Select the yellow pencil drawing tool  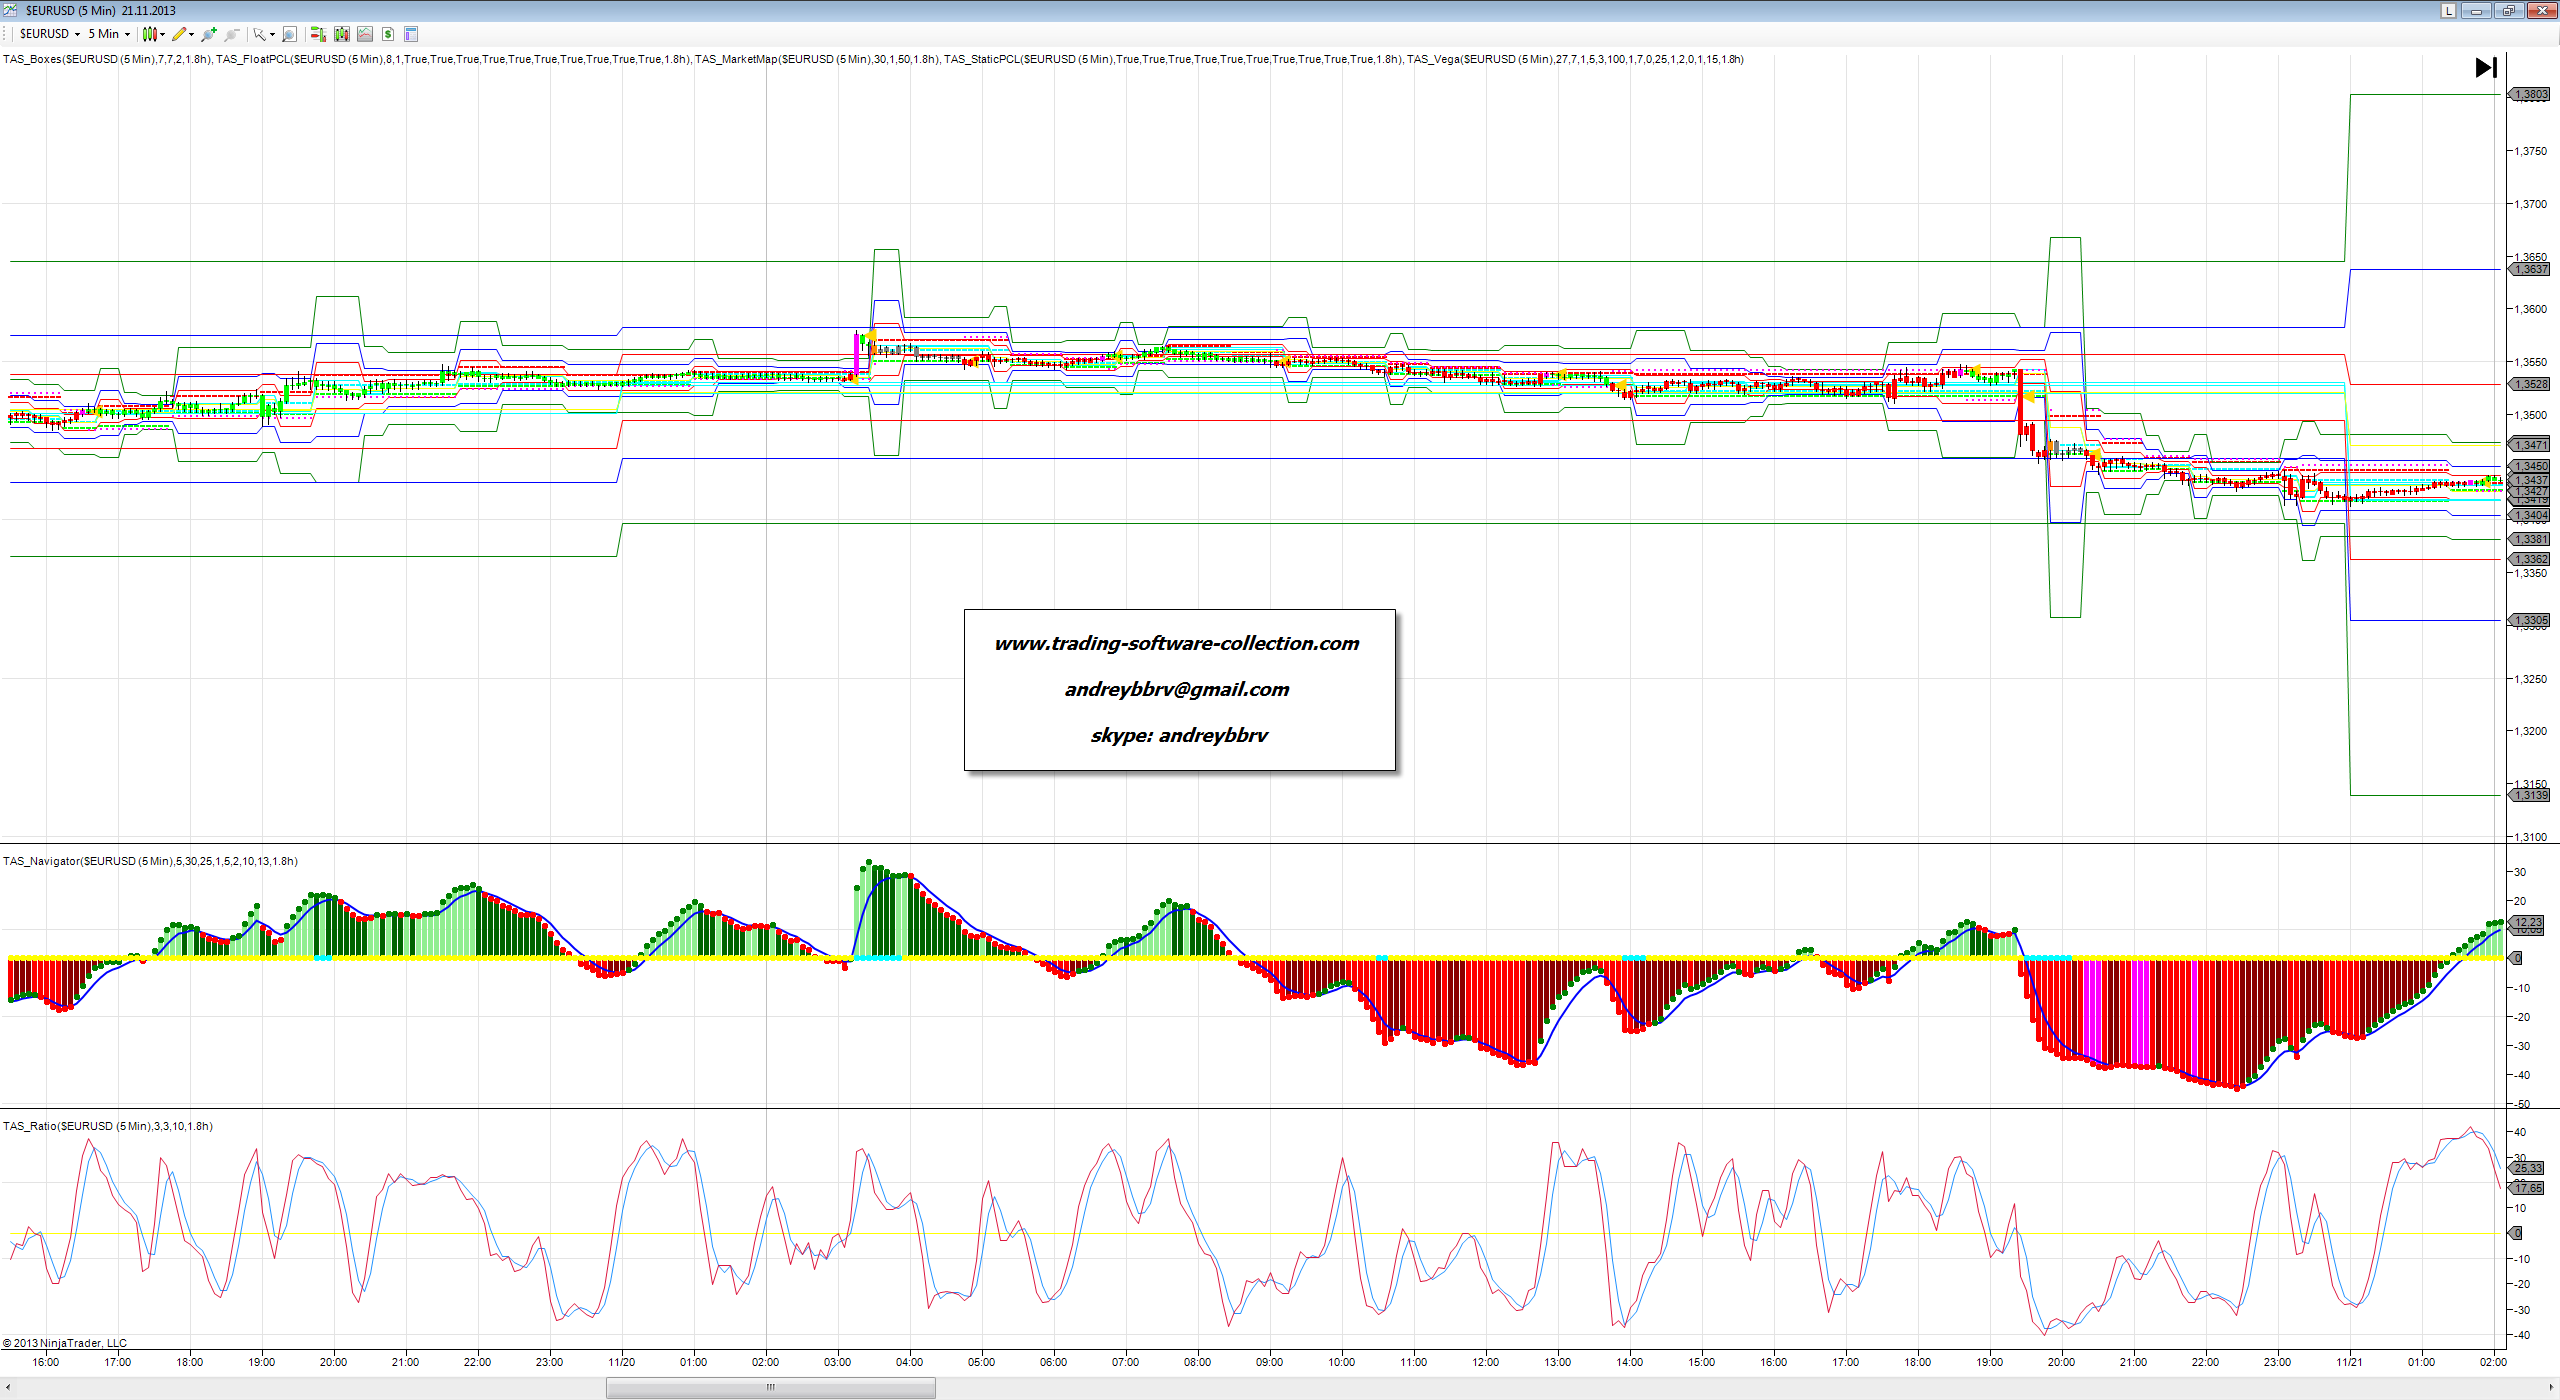coord(179,34)
